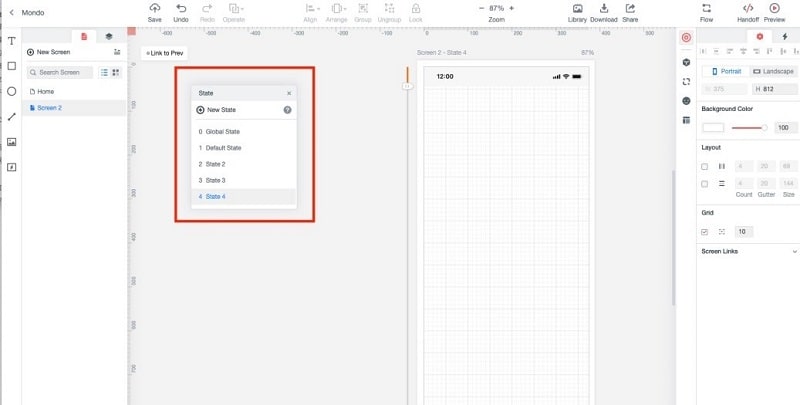The image size is (800, 405).
Task: Open the components cube icon panel
Action: coord(686,62)
